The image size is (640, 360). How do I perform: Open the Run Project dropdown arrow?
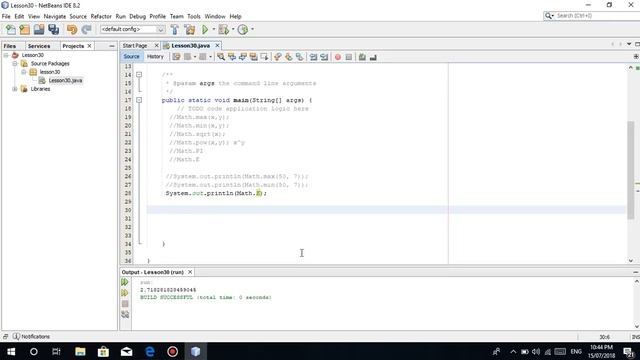(x=213, y=29)
